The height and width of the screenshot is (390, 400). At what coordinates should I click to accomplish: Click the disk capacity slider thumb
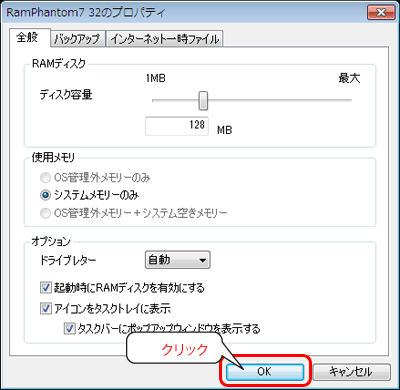point(203,100)
